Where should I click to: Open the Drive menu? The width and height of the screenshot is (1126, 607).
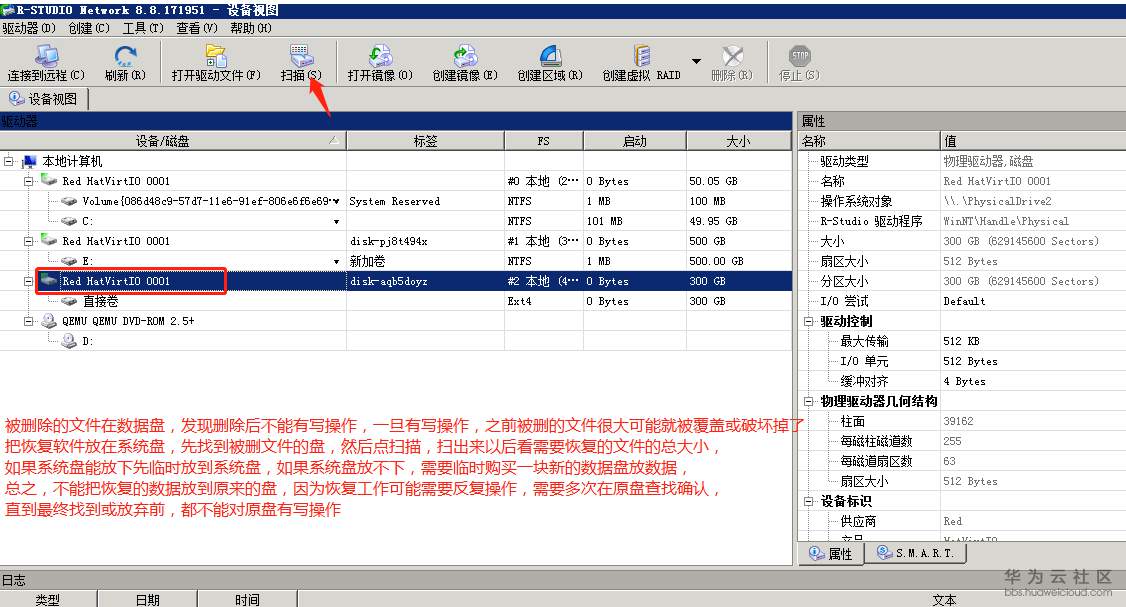(x=29, y=28)
